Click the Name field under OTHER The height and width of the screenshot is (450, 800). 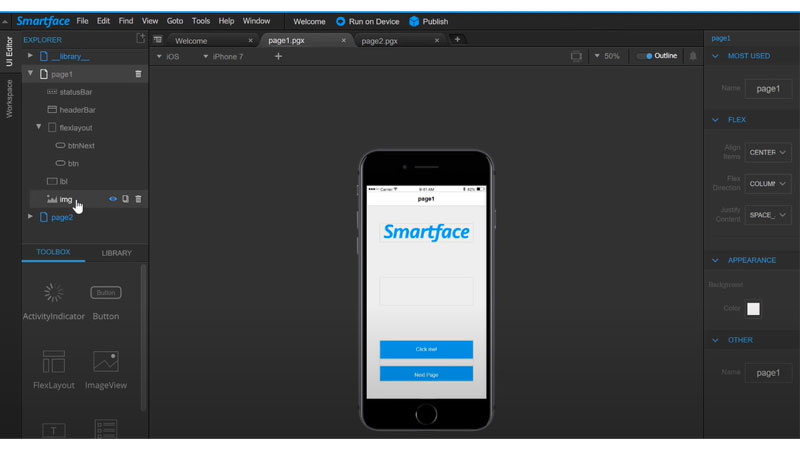point(768,373)
